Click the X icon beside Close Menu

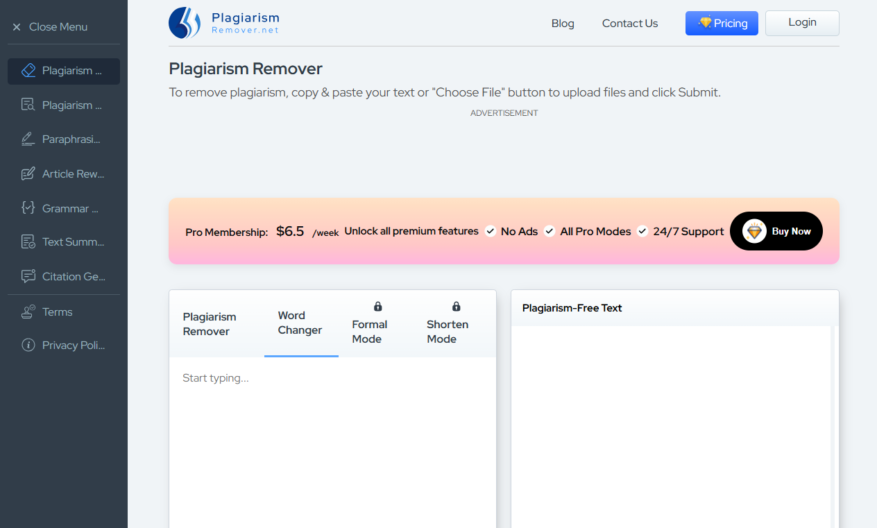(x=17, y=27)
